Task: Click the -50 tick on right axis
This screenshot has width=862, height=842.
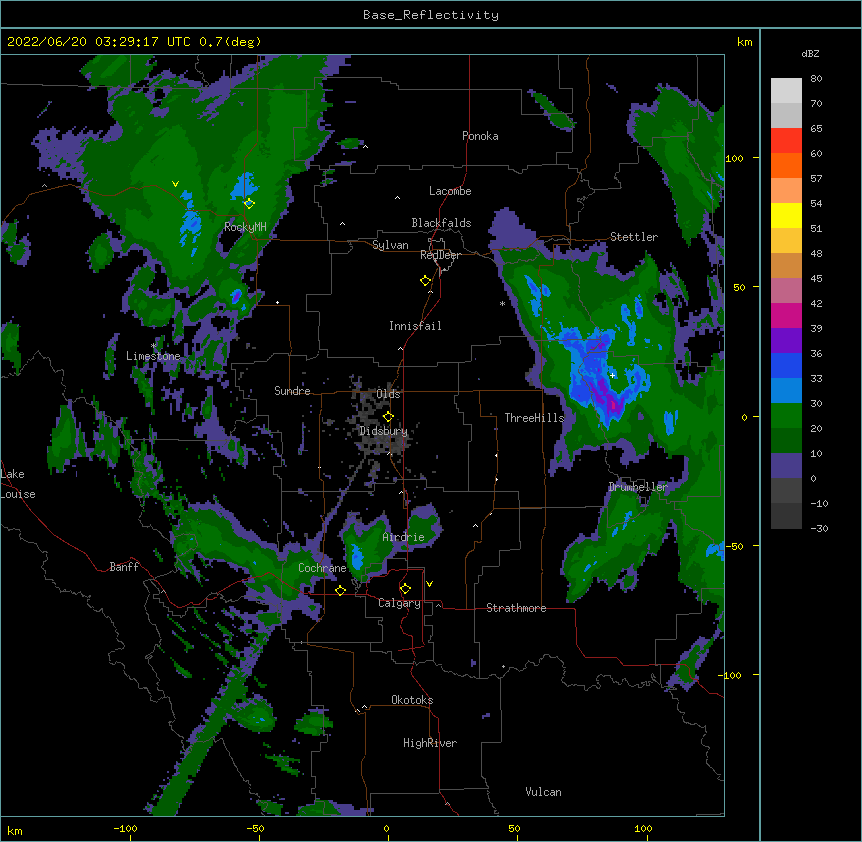Action: pyautogui.click(x=734, y=546)
